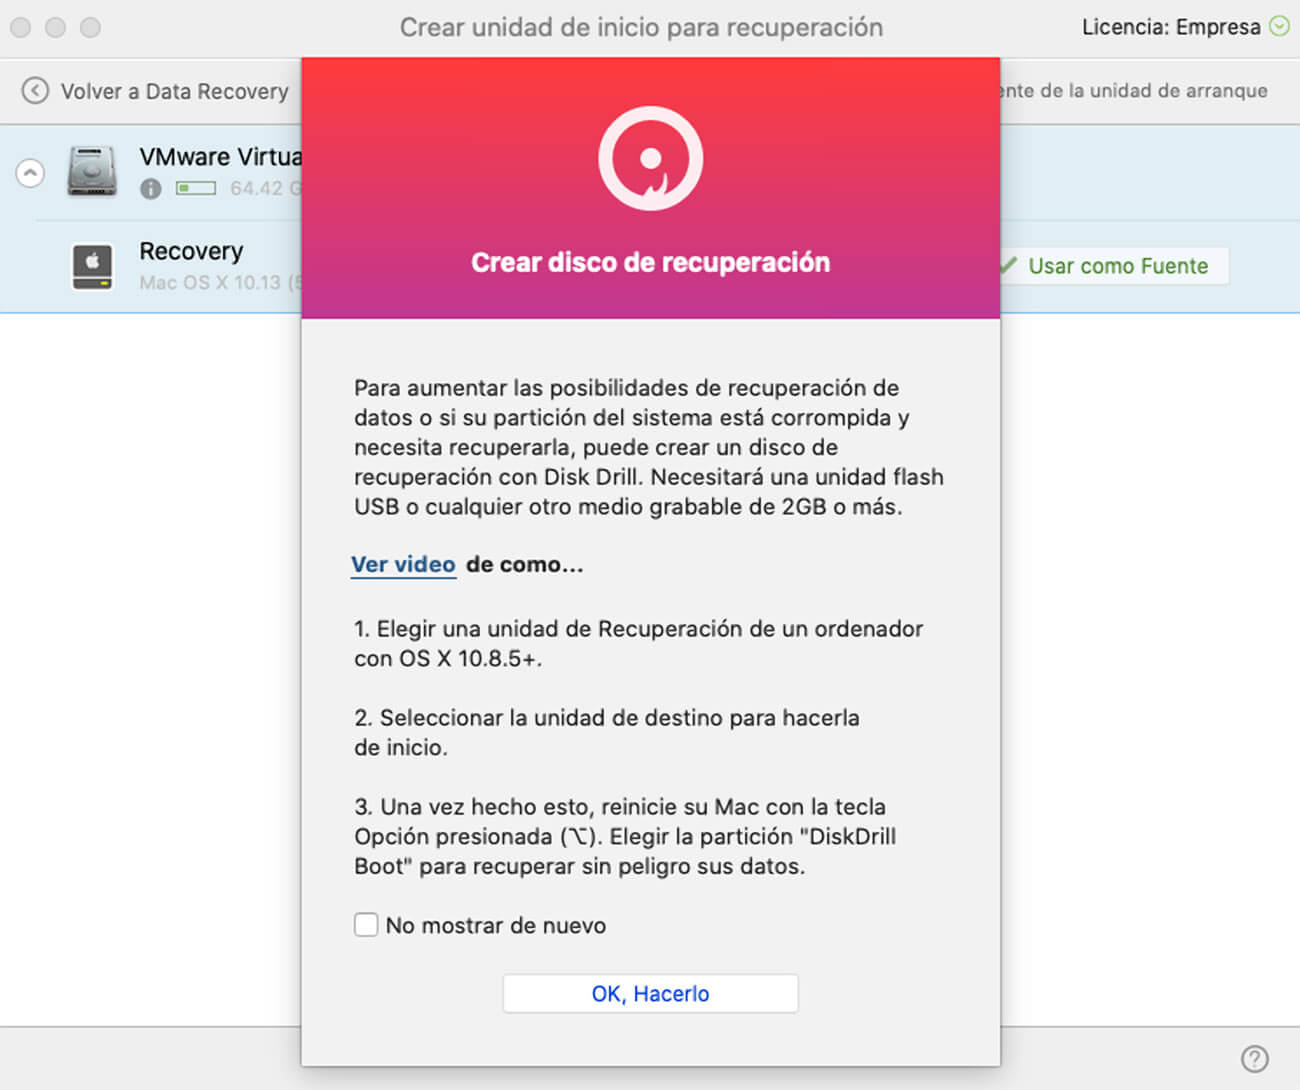
Task: Open the help question mark icon
Action: click(1255, 1058)
